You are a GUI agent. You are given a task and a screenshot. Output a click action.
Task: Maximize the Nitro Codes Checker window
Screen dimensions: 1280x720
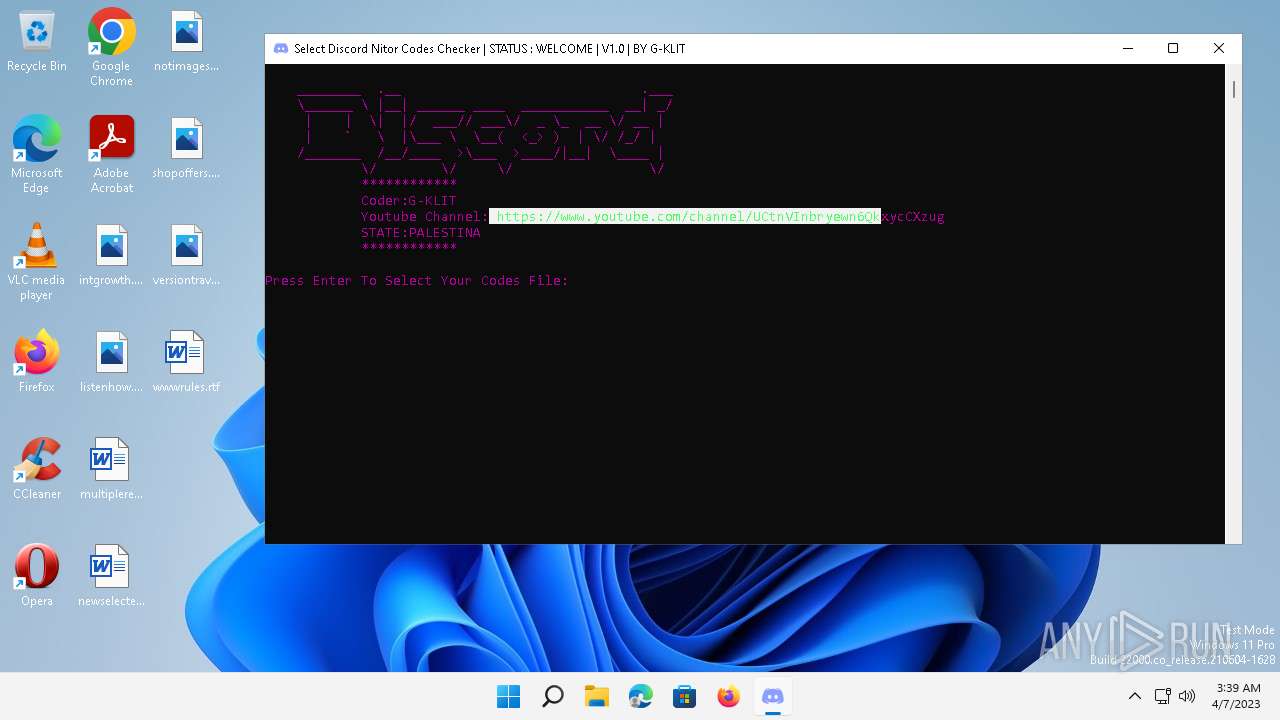click(x=1173, y=49)
